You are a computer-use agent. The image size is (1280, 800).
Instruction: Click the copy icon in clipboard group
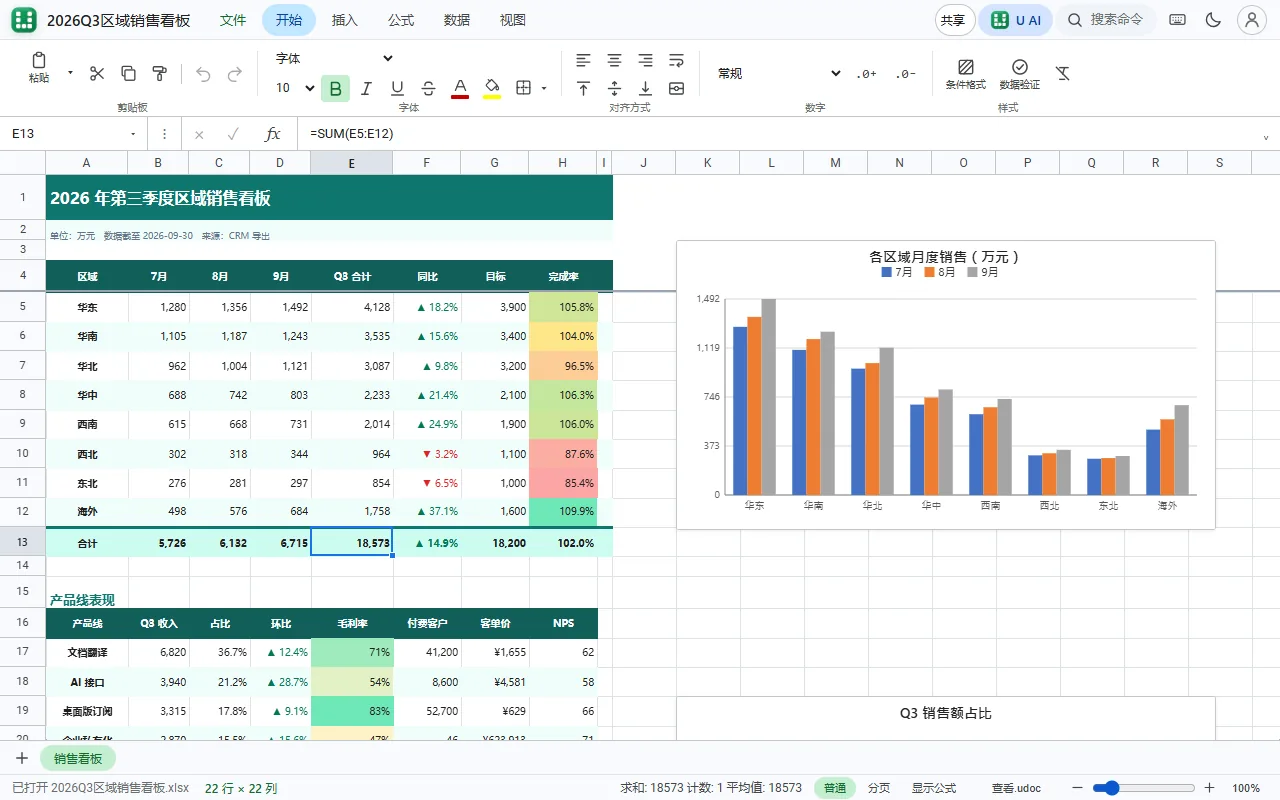128,73
